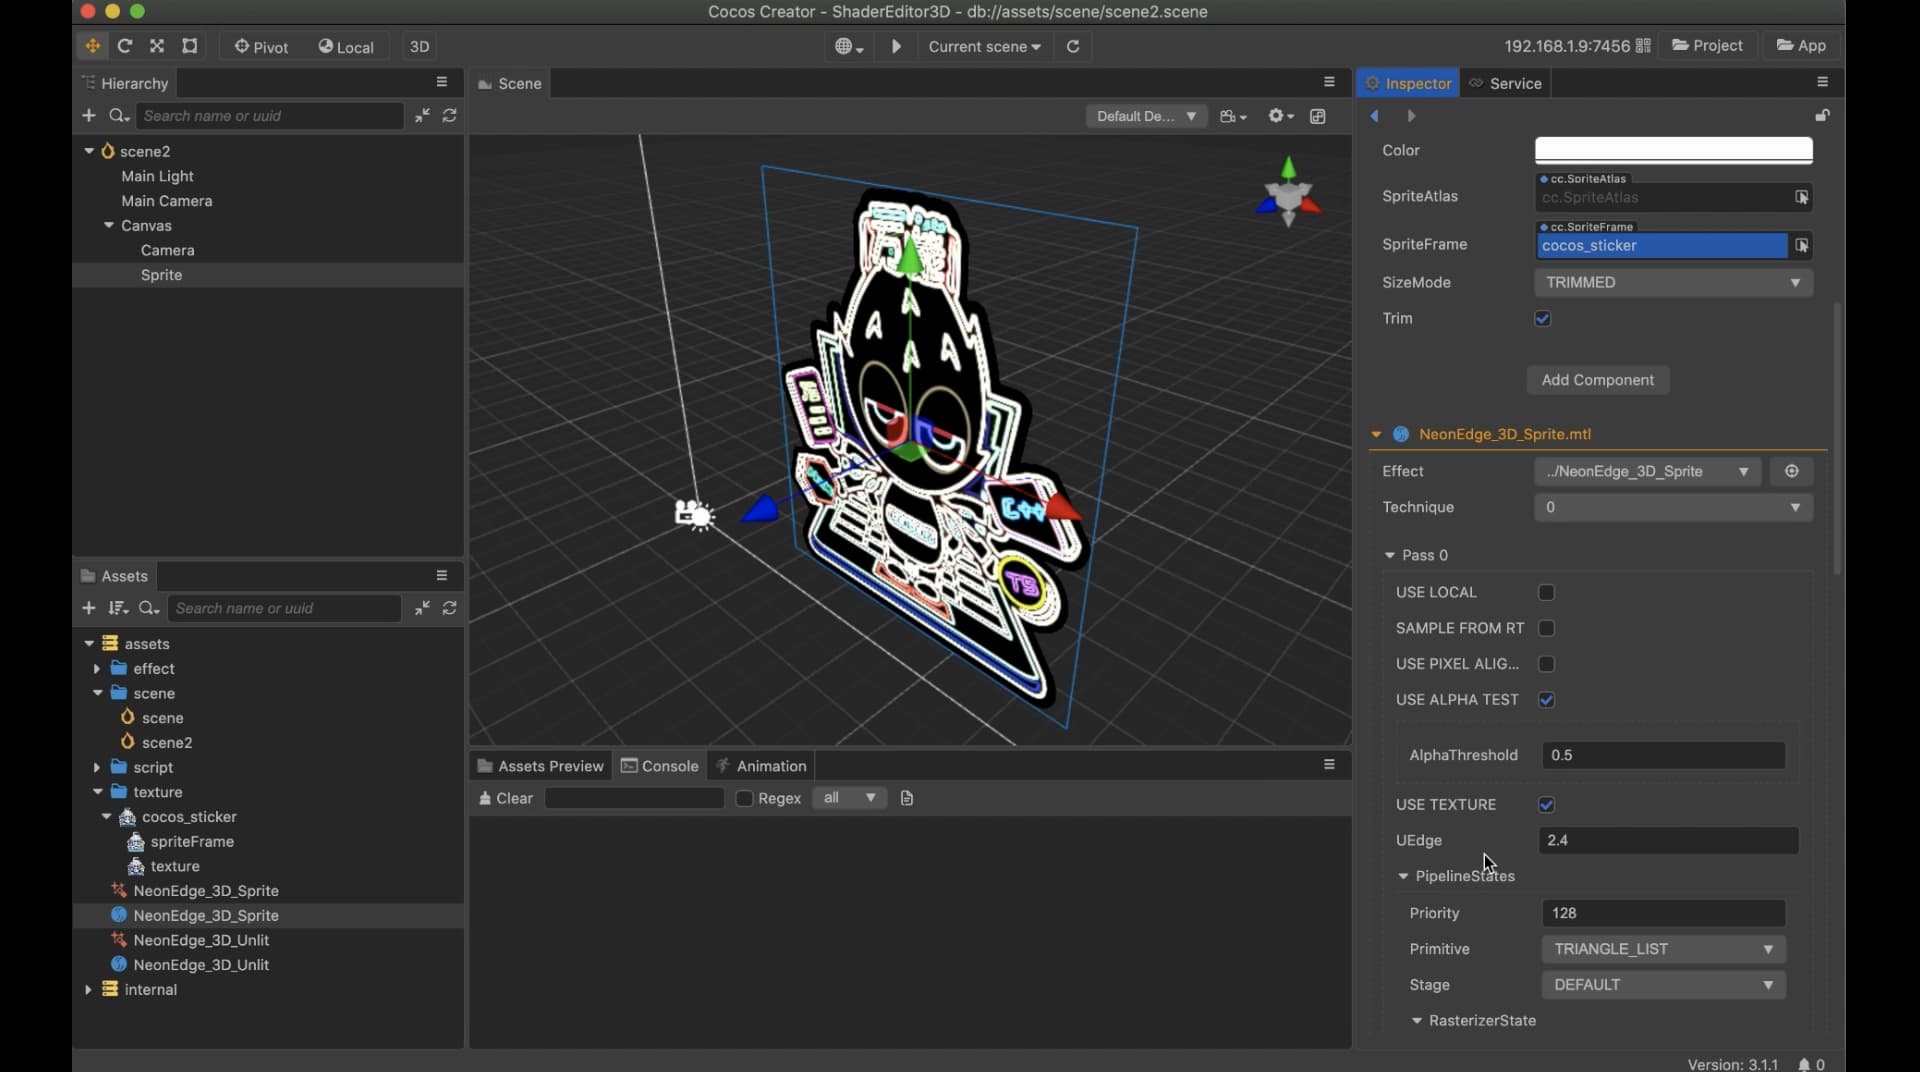Select the Scale transform tool
The height and width of the screenshot is (1072, 1920).
coord(157,46)
